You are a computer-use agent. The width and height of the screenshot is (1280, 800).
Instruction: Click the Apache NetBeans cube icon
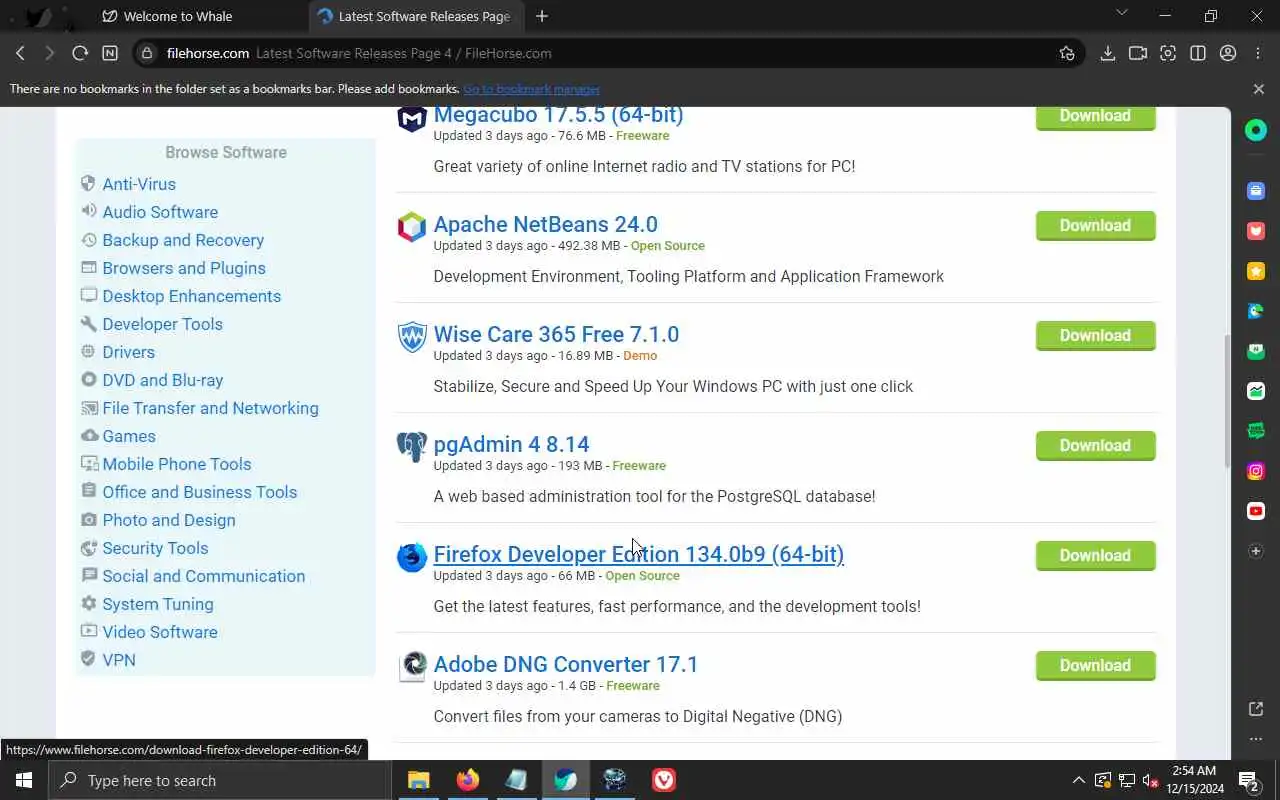tap(412, 227)
